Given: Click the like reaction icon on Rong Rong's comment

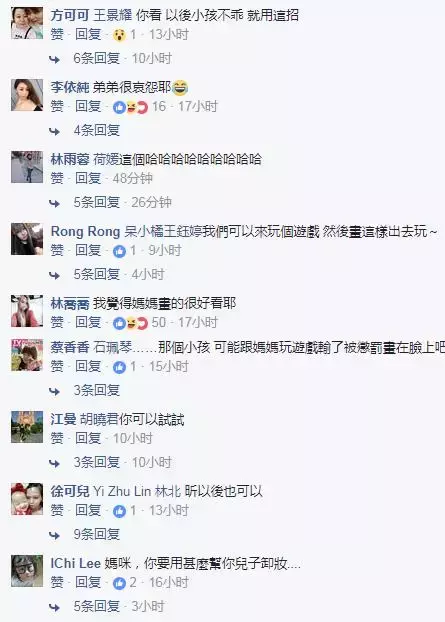Looking at the screenshot, I should click(x=119, y=251).
